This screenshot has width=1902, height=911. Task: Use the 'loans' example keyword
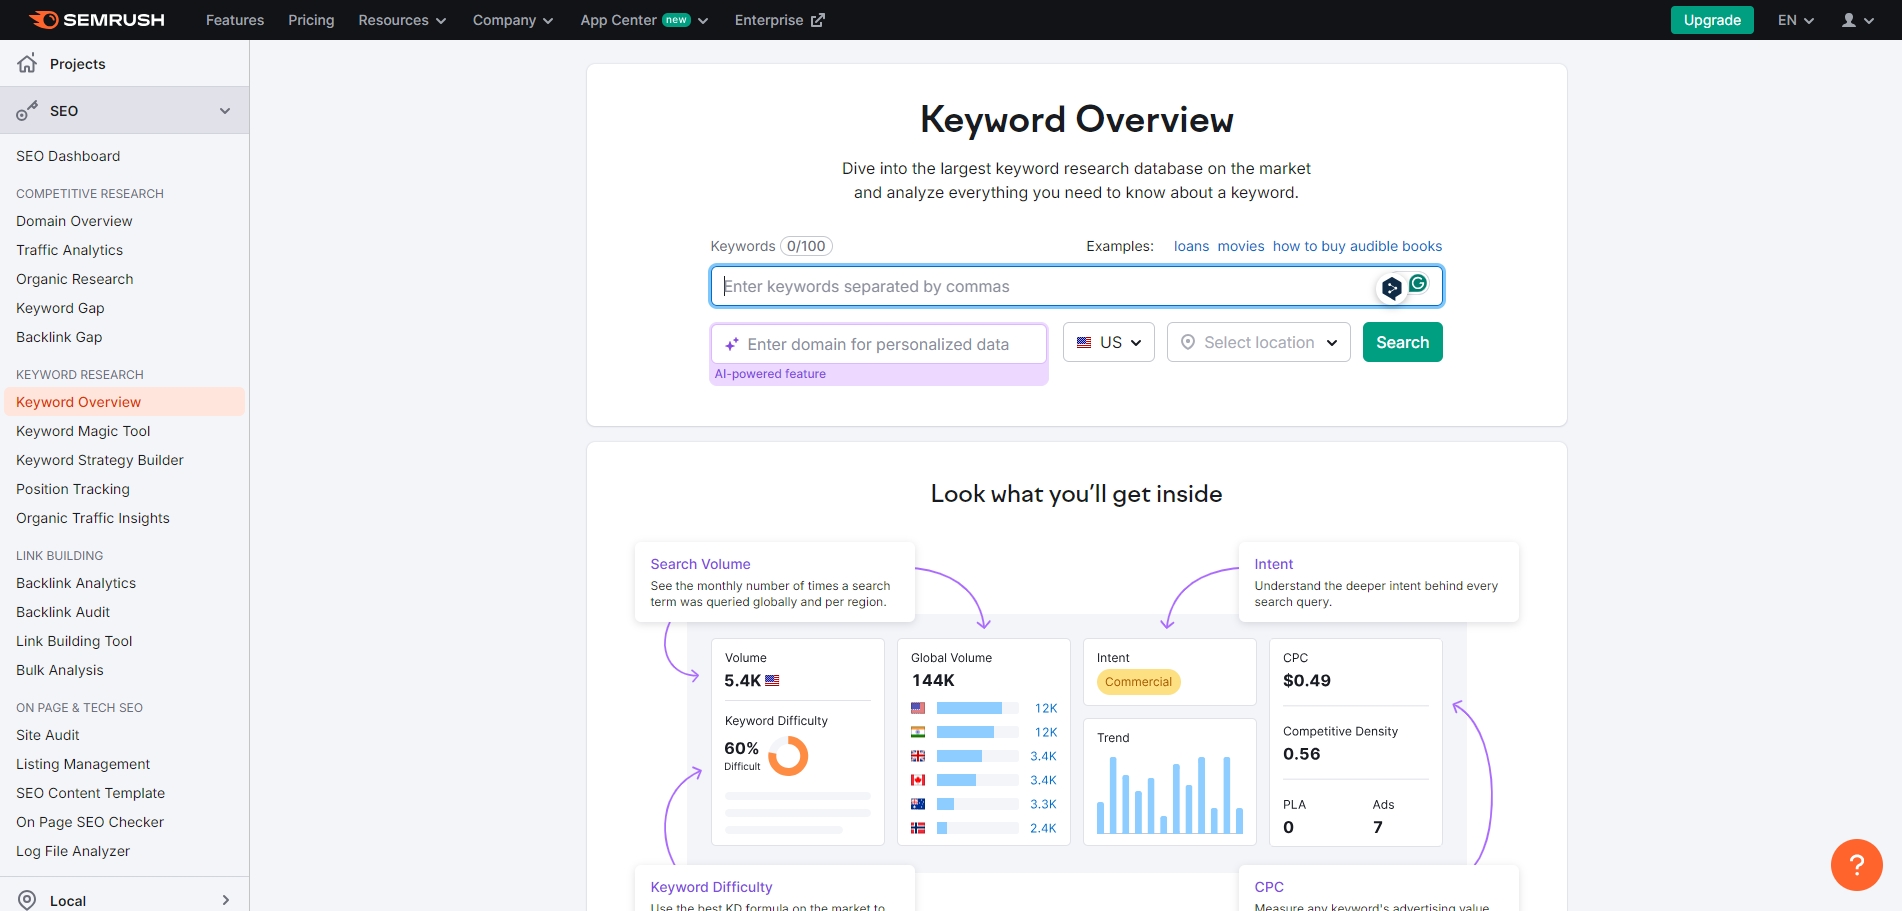[x=1191, y=246]
